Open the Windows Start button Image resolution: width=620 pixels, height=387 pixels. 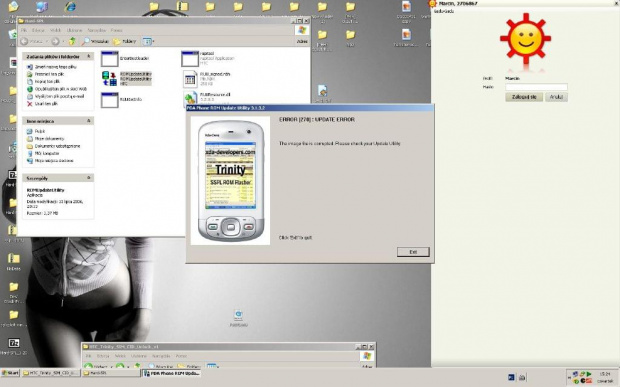pyautogui.click(x=10, y=373)
